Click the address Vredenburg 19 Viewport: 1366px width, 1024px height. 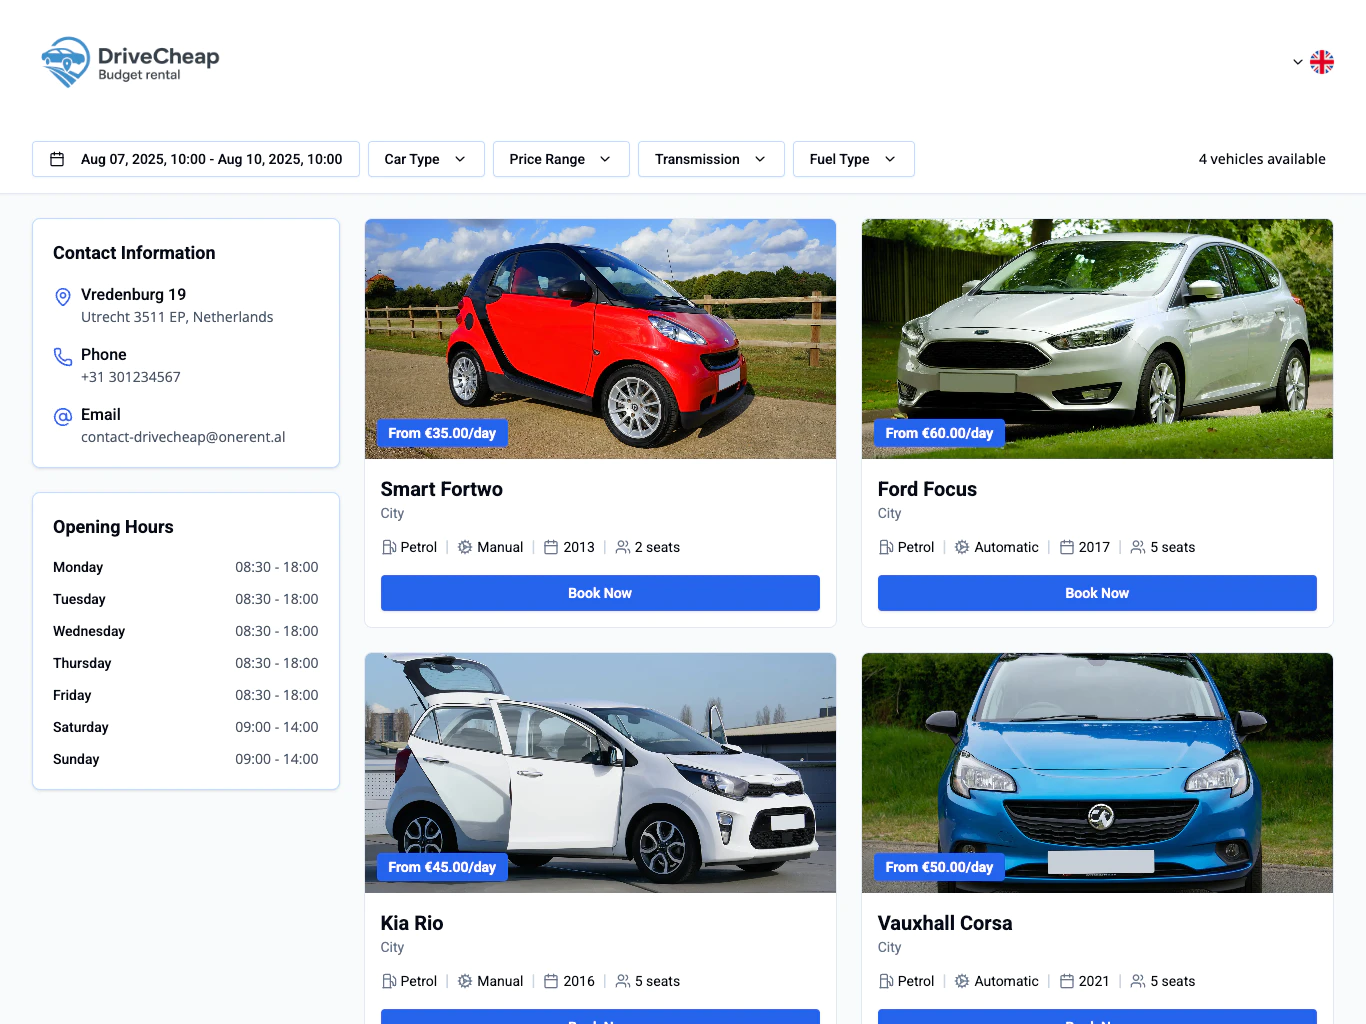tap(133, 294)
